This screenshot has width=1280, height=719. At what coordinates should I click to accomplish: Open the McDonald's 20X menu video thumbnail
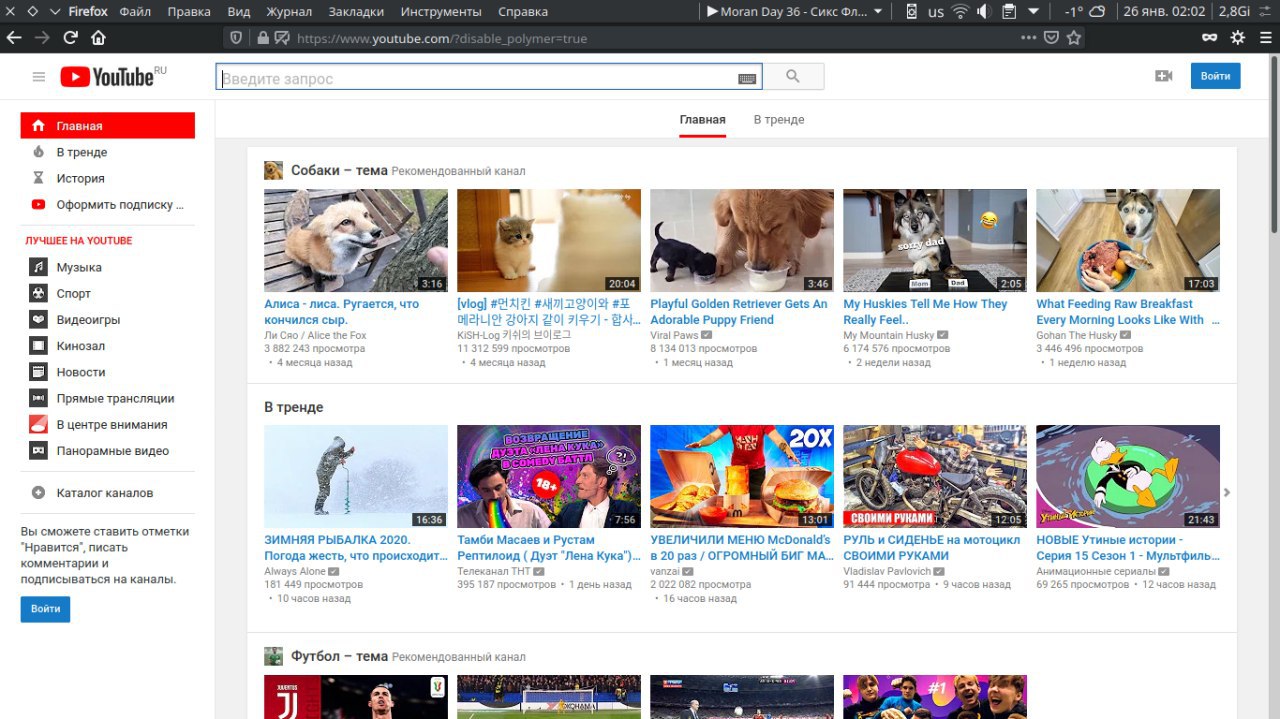742,476
